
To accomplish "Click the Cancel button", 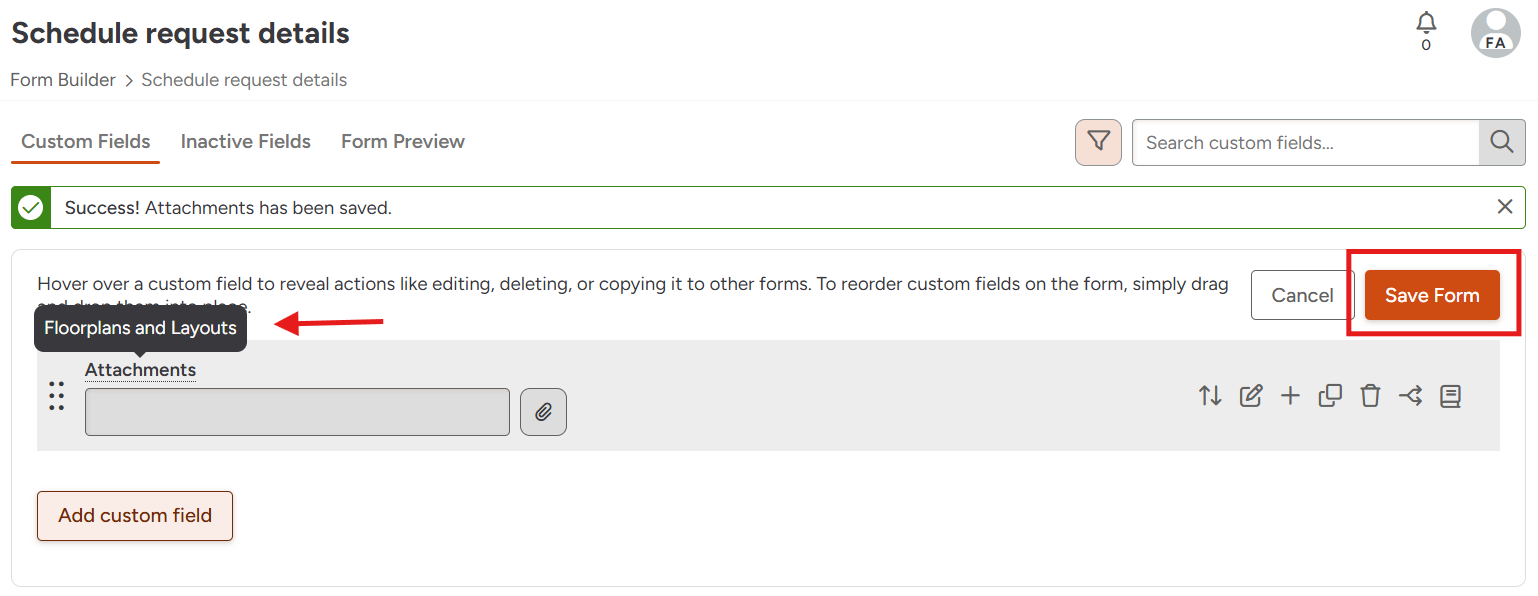I will (x=1302, y=296).
